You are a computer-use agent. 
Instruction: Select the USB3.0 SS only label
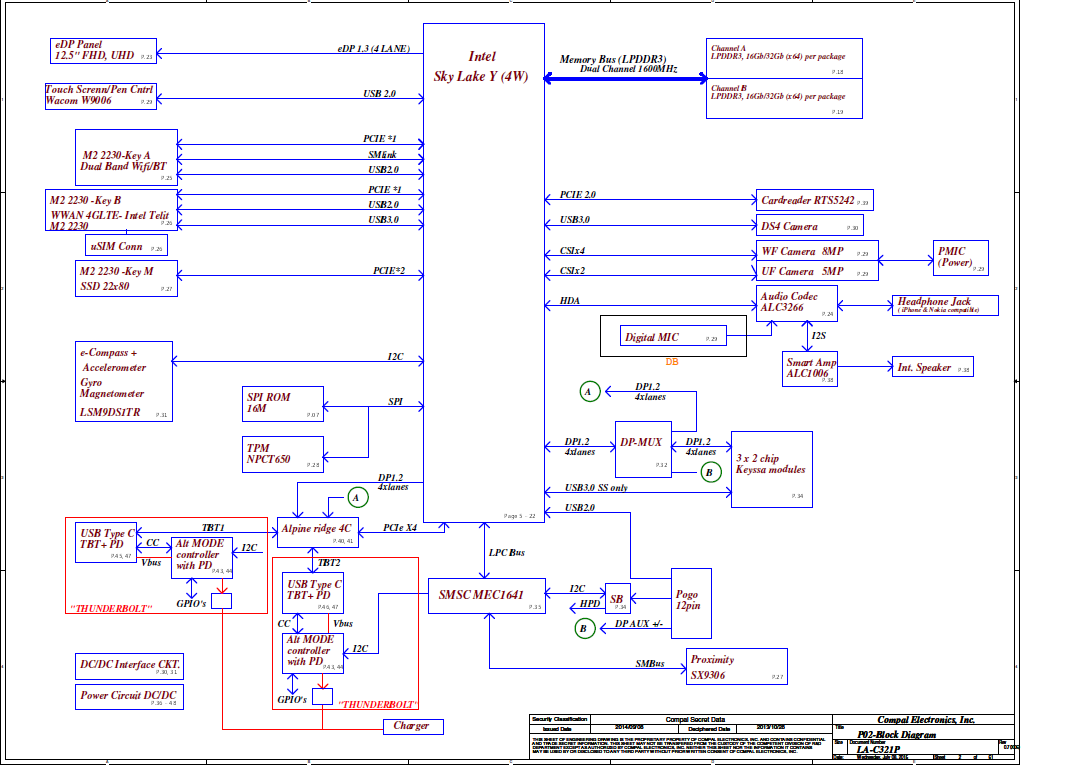pyautogui.click(x=596, y=488)
